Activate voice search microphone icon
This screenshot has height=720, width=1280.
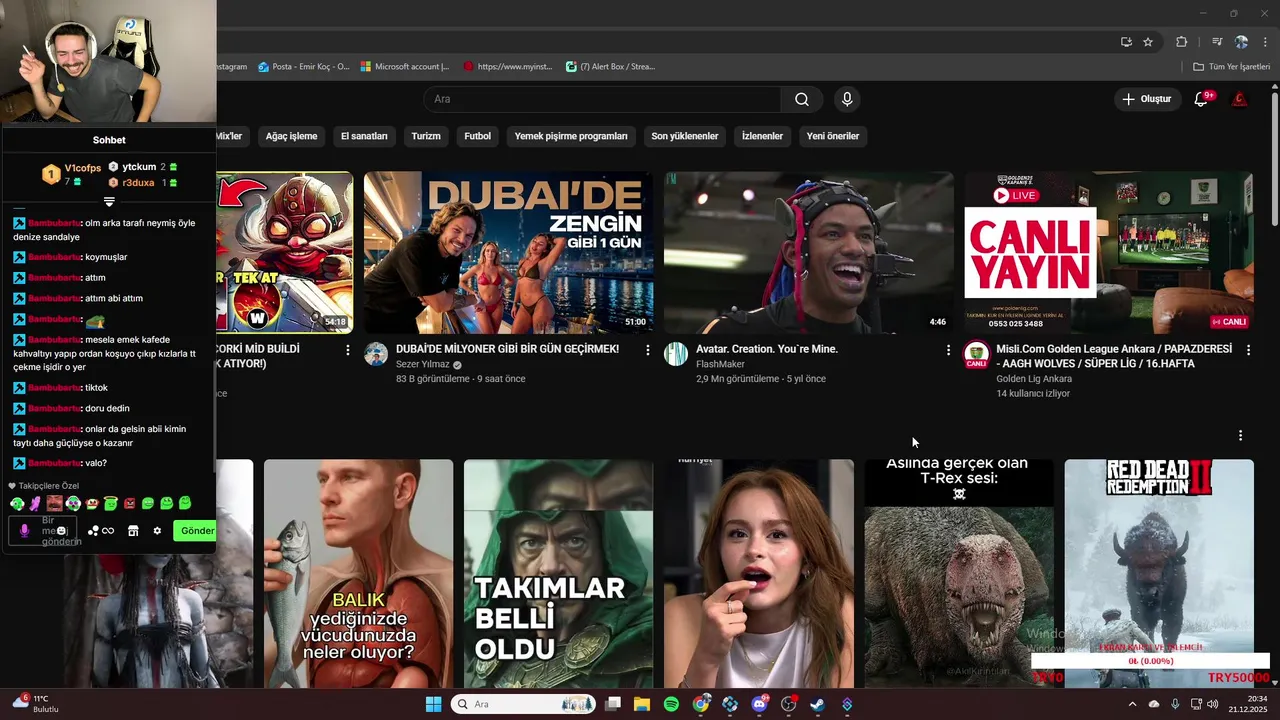point(847,99)
